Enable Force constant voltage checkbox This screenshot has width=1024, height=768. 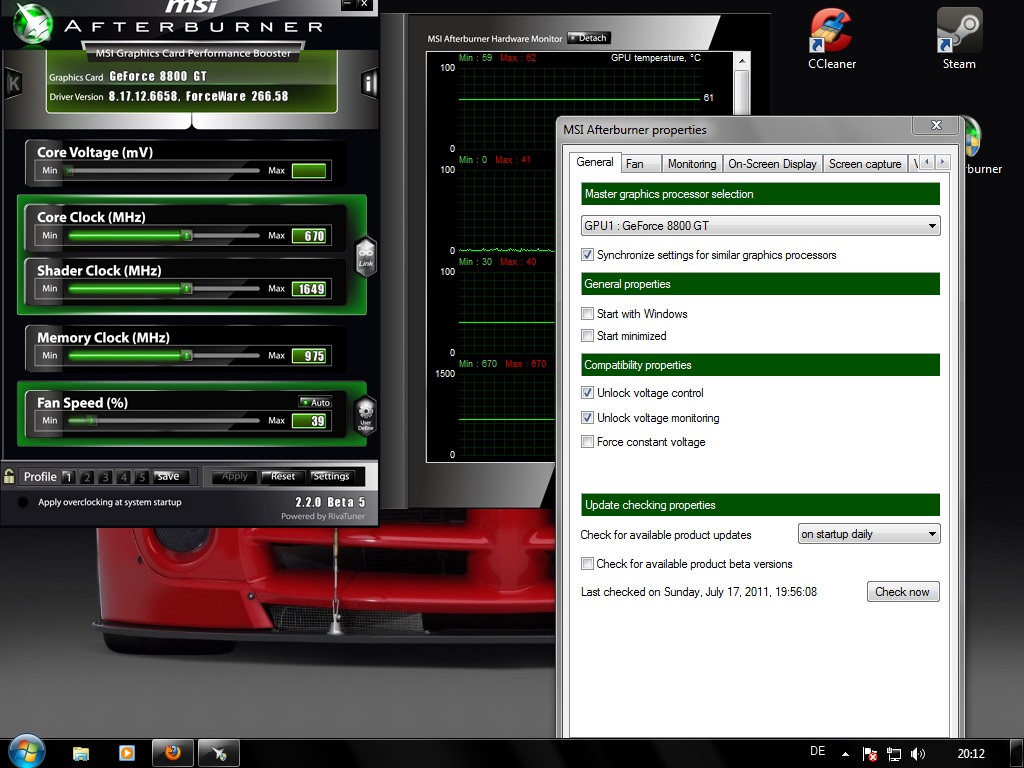587,441
